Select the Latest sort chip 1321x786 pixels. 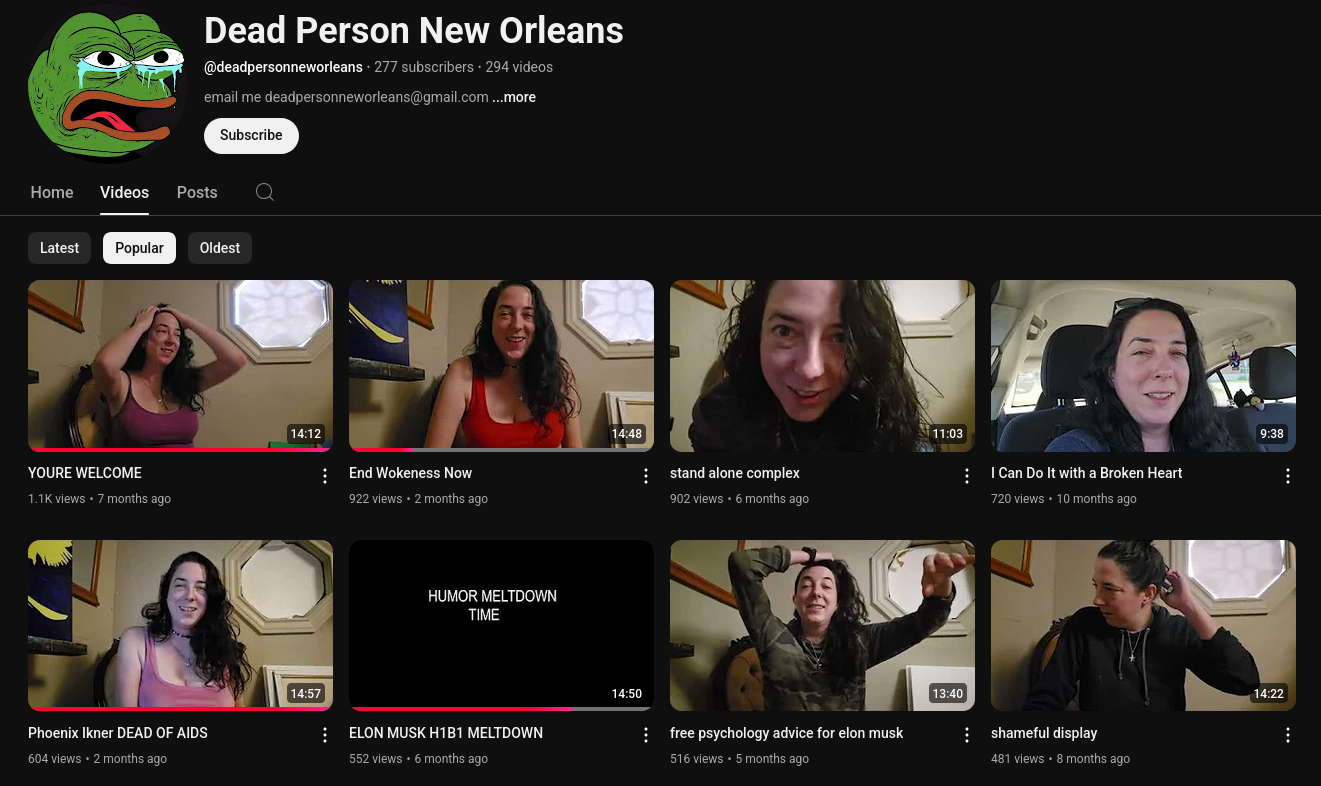click(x=59, y=248)
